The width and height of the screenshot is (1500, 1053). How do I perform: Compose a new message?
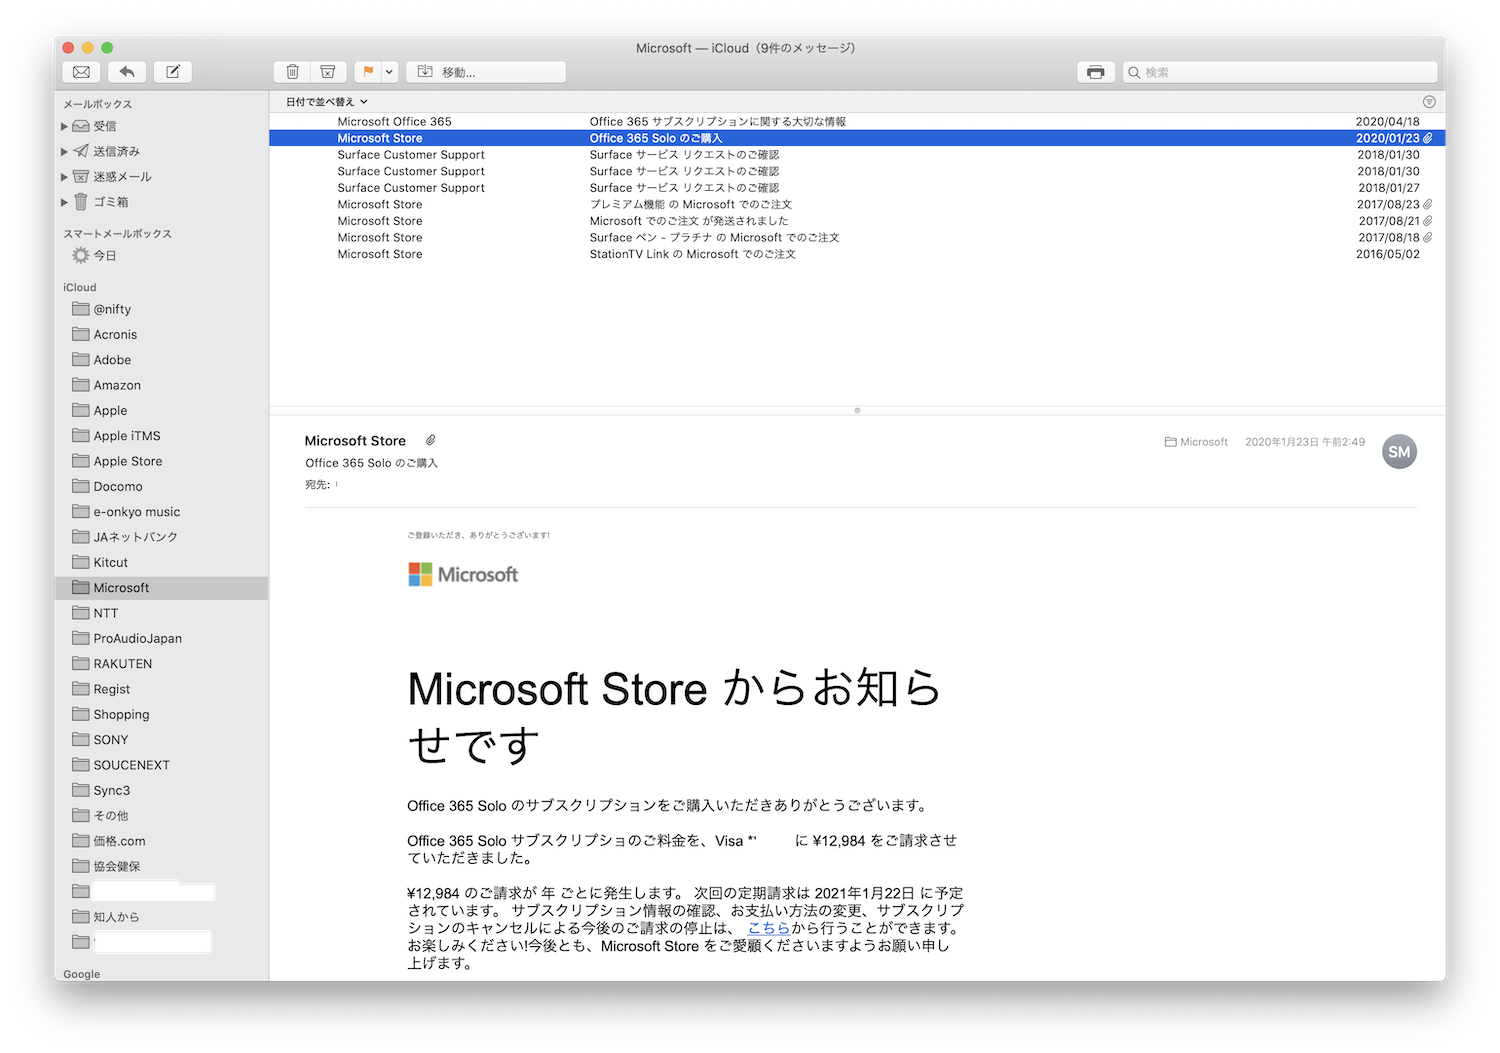(172, 72)
